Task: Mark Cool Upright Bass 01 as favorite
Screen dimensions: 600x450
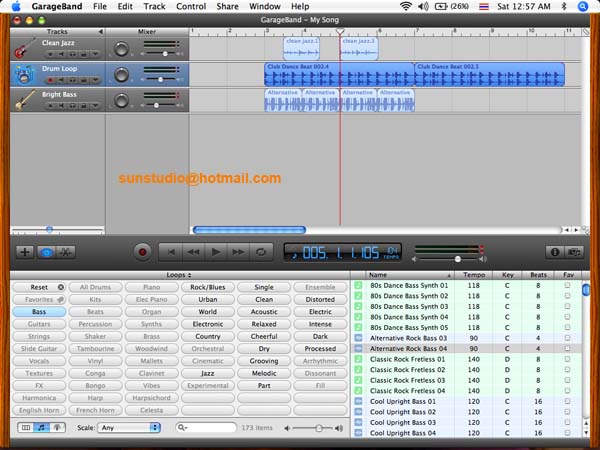Action: pos(567,401)
